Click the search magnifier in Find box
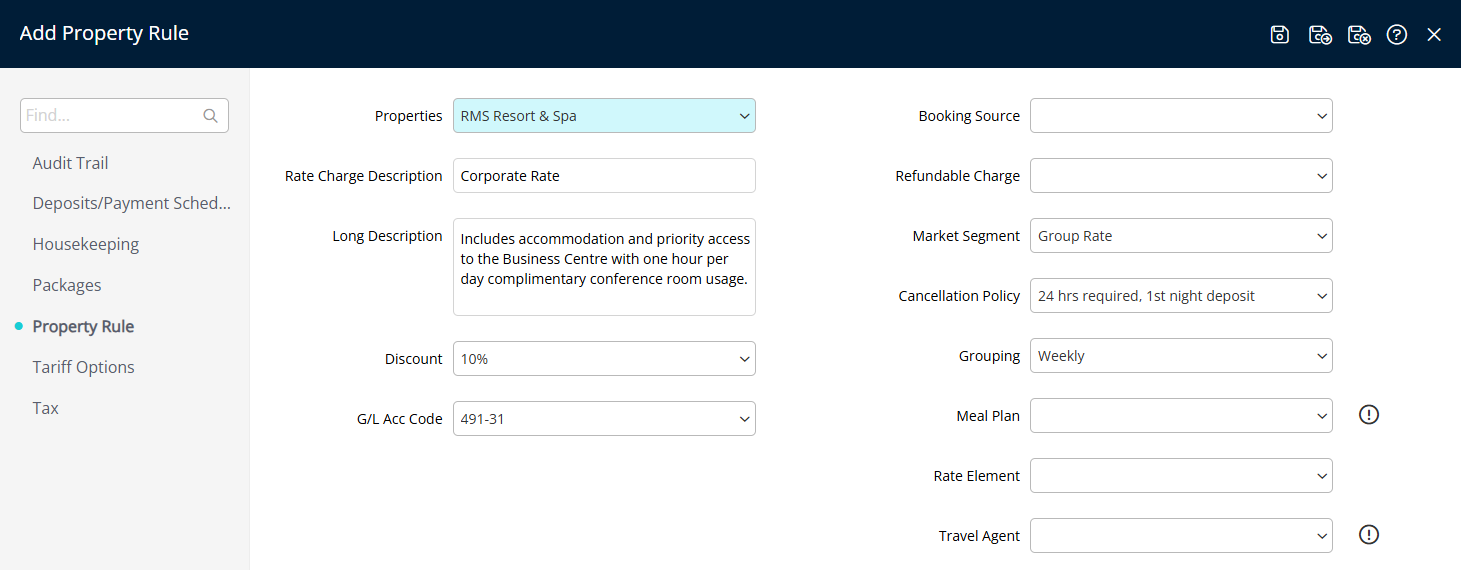Image resolution: width=1461 pixels, height=570 pixels. [x=210, y=115]
